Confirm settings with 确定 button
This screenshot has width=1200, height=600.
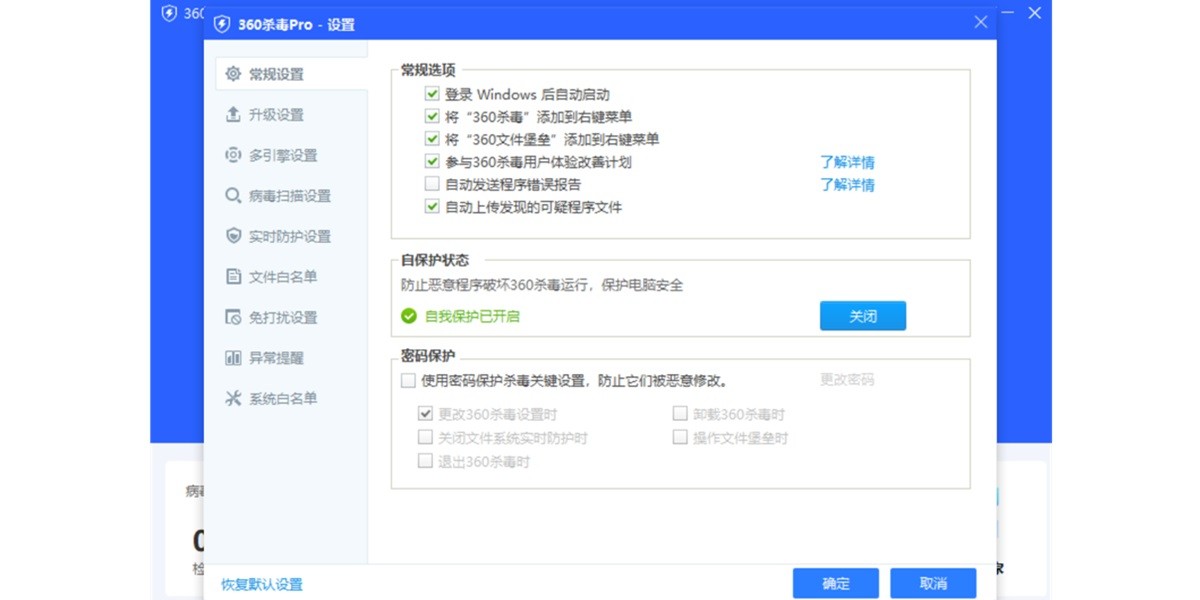pos(835,584)
